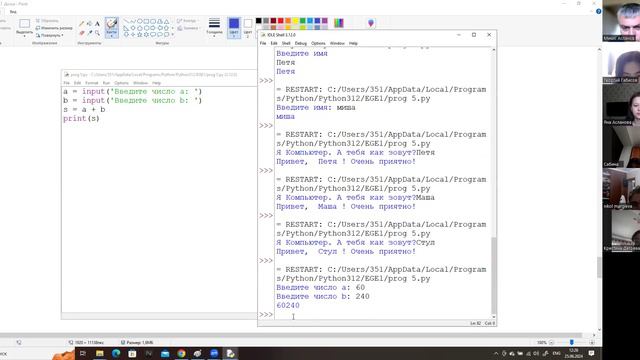Screen dimensions: 640x360
Task: Click the print(s) line in editor
Action: click(81, 118)
